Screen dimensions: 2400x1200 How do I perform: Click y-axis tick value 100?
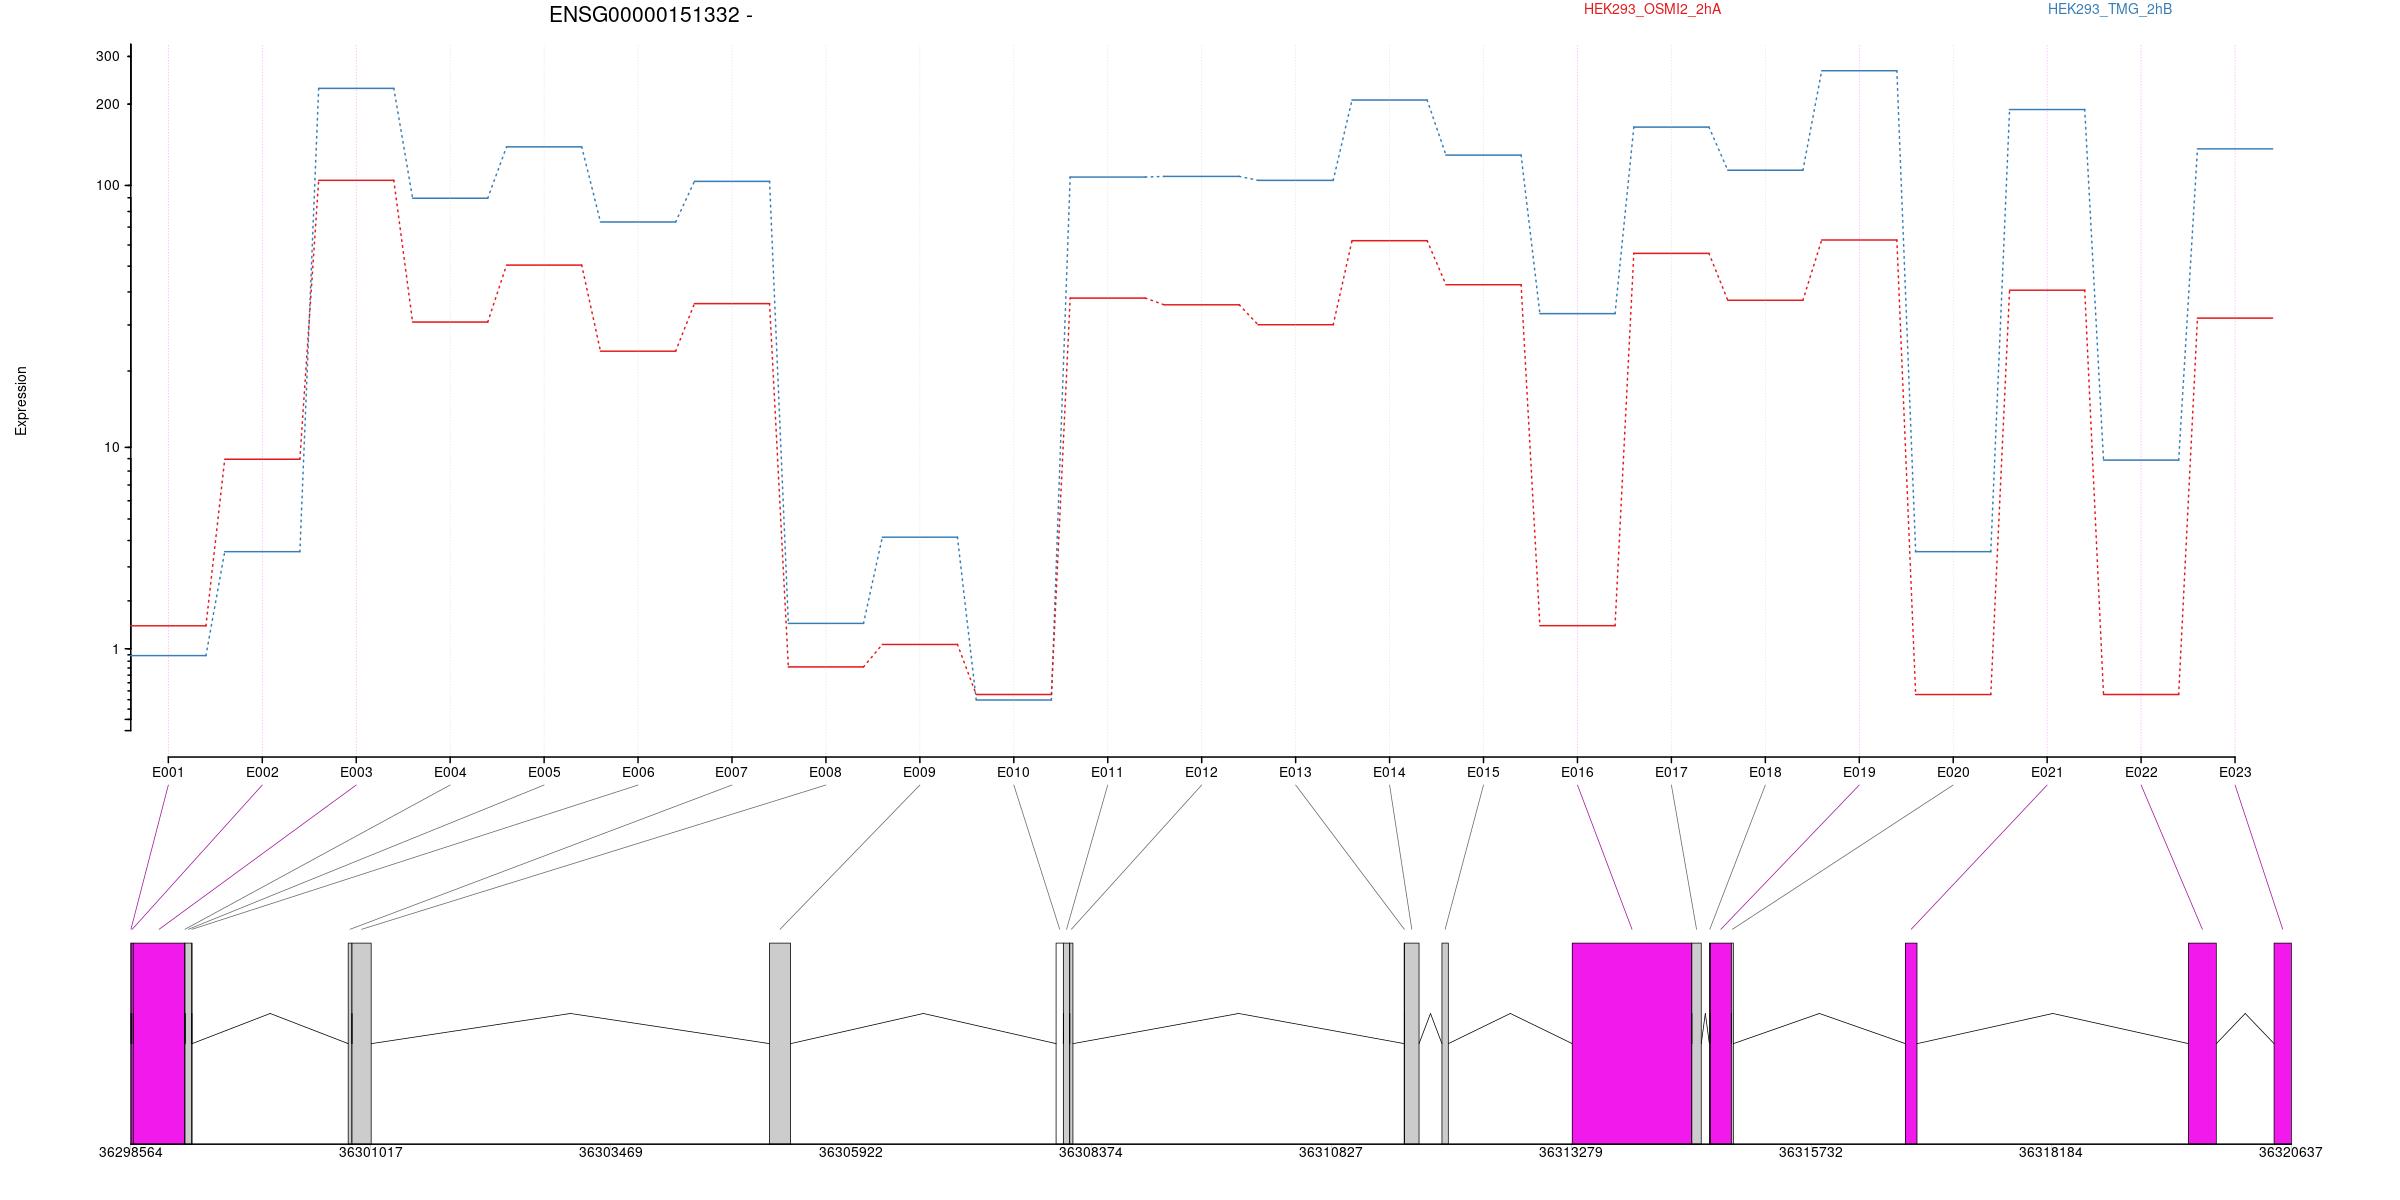[107, 186]
